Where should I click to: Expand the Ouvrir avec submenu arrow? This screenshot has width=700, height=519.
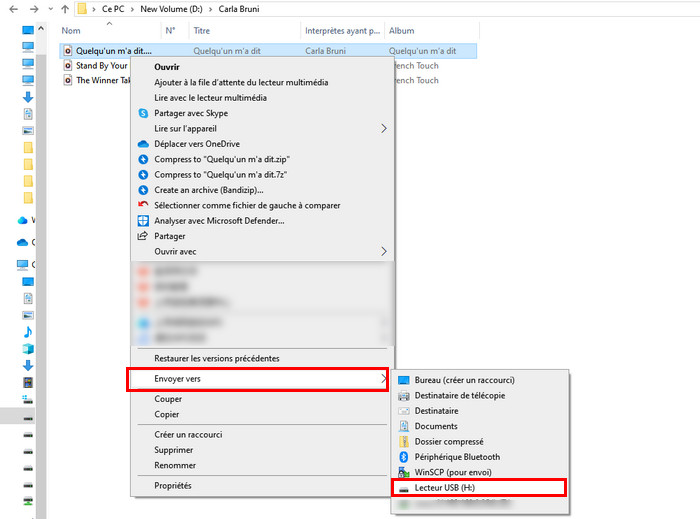(383, 252)
